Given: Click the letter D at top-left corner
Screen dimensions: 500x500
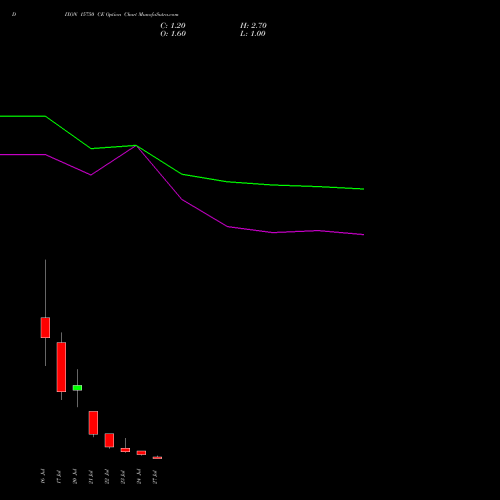Looking at the screenshot, I should pos(14,14).
